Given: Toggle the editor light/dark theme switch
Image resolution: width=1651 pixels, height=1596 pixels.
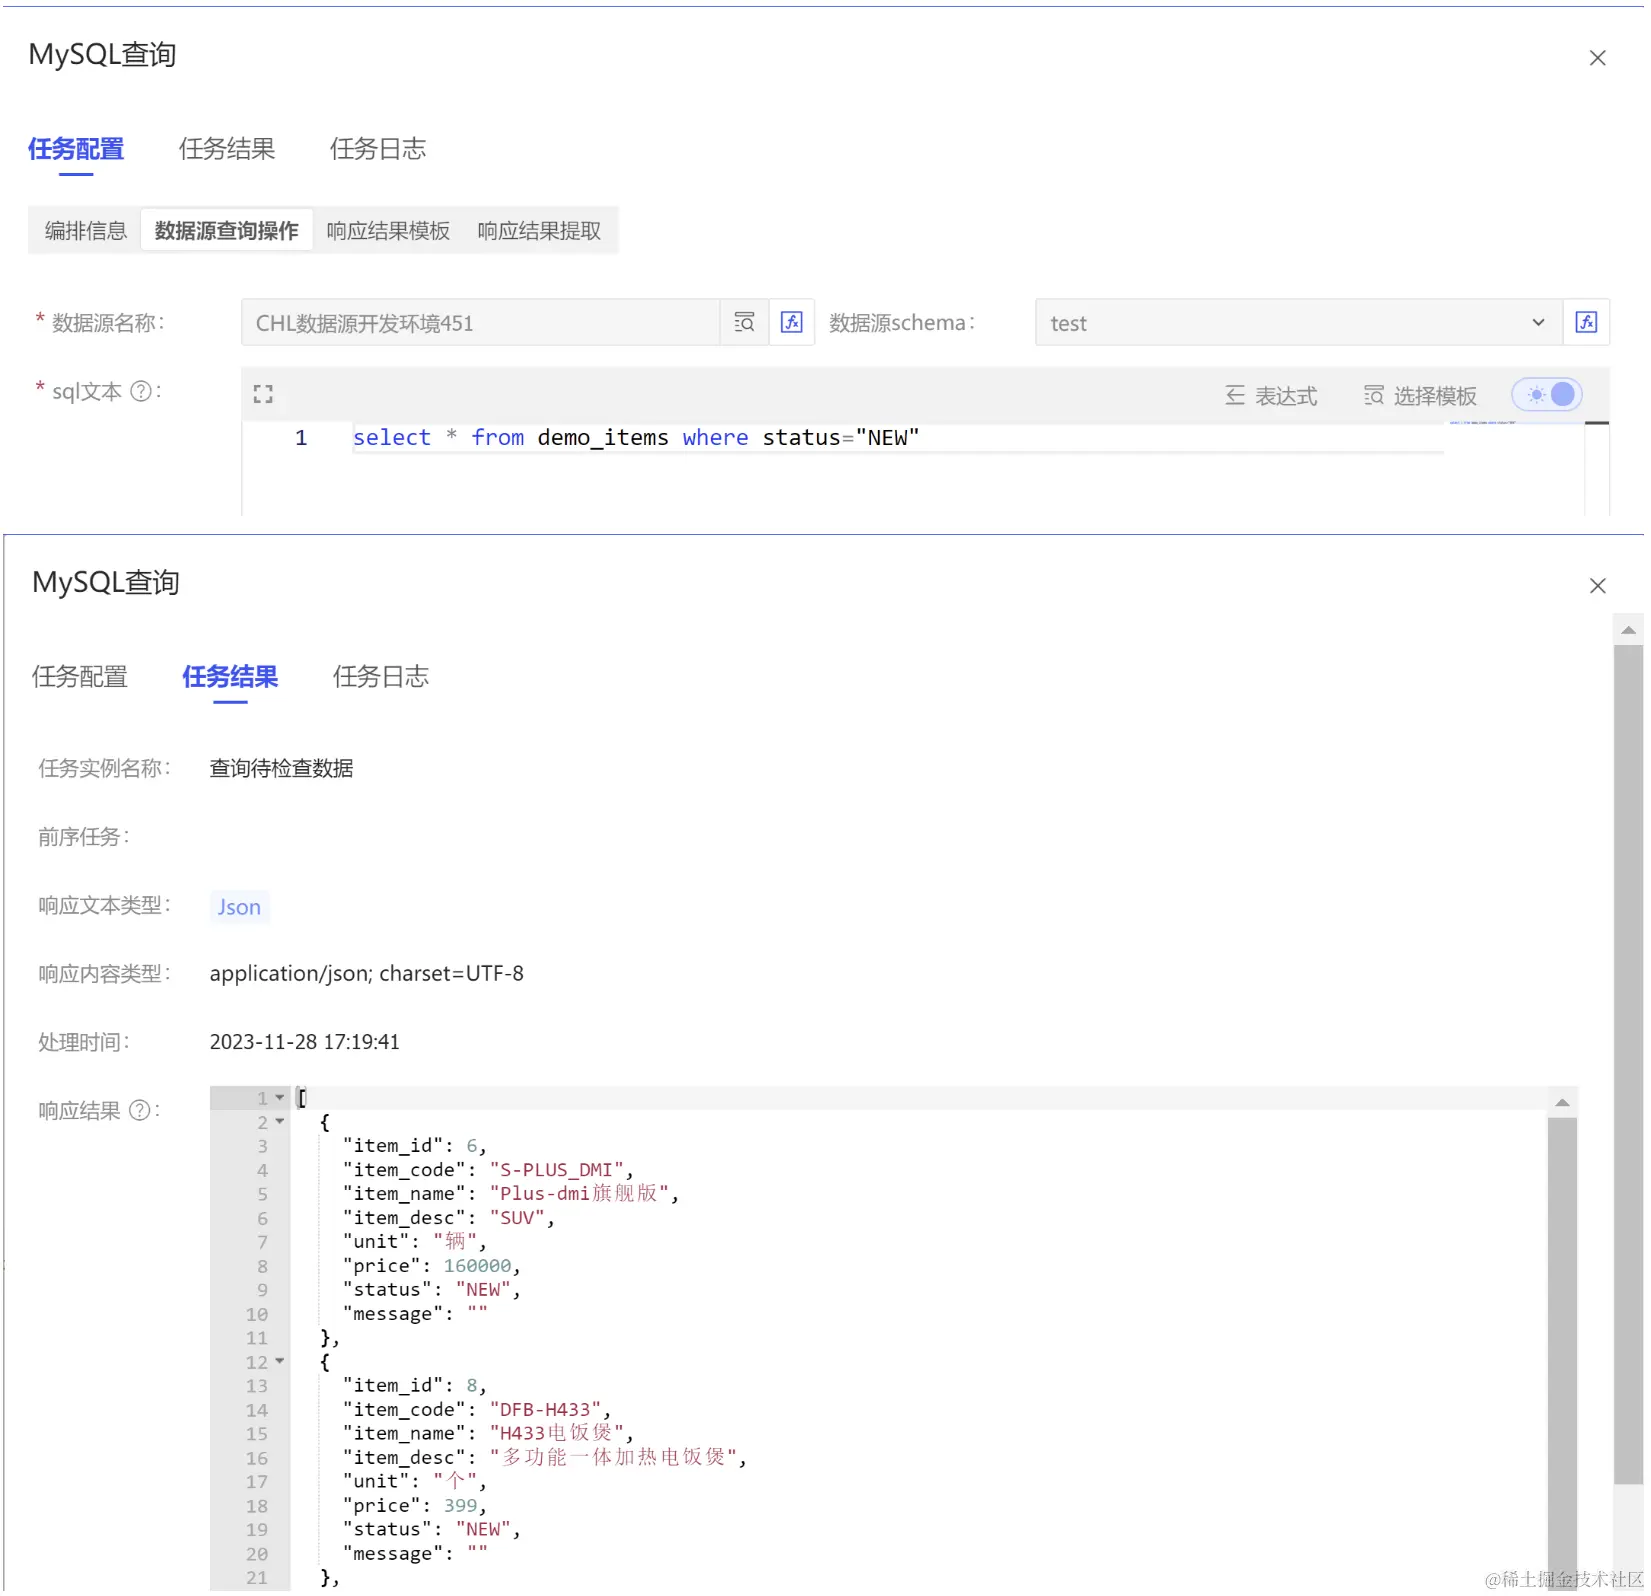Looking at the screenshot, I should pos(1547,395).
